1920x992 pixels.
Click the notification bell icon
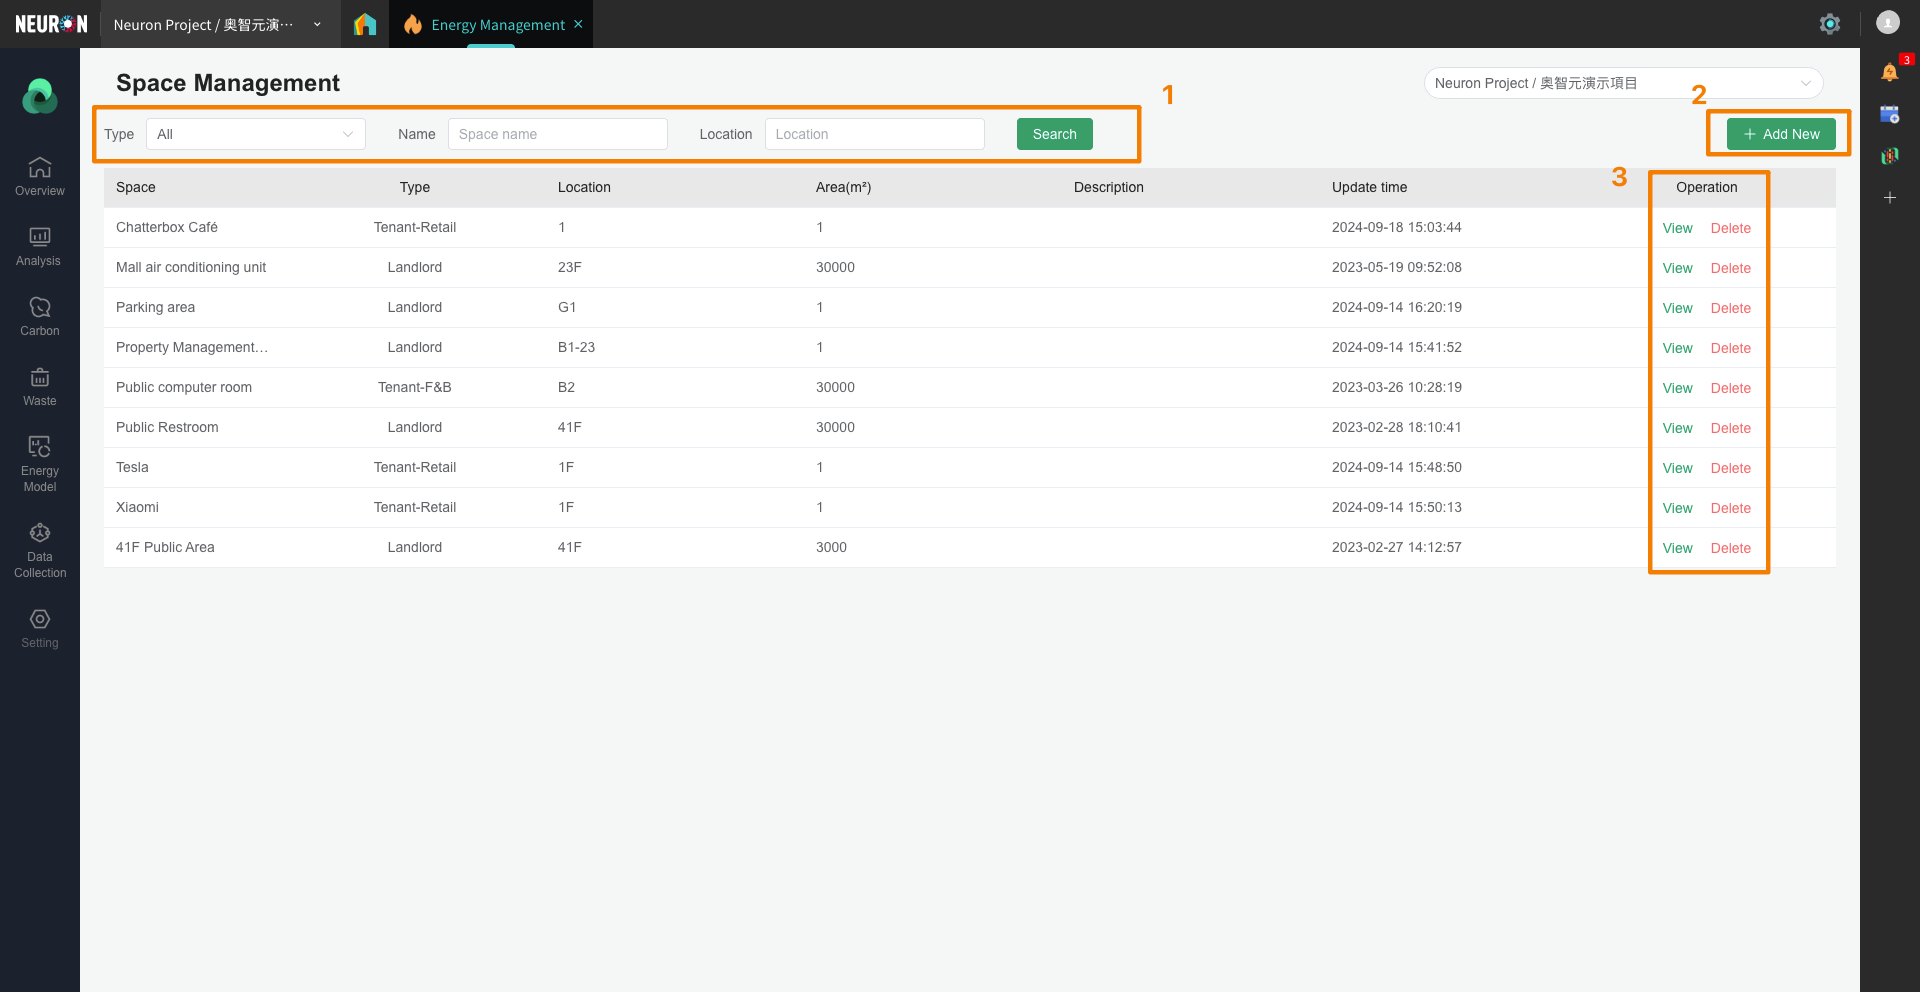1889,72
